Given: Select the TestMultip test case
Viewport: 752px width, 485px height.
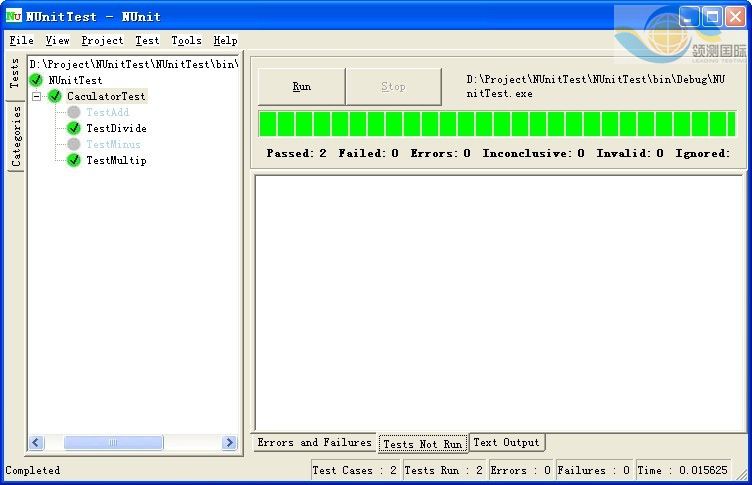Looking at the screenshot, I should (117, 160).
